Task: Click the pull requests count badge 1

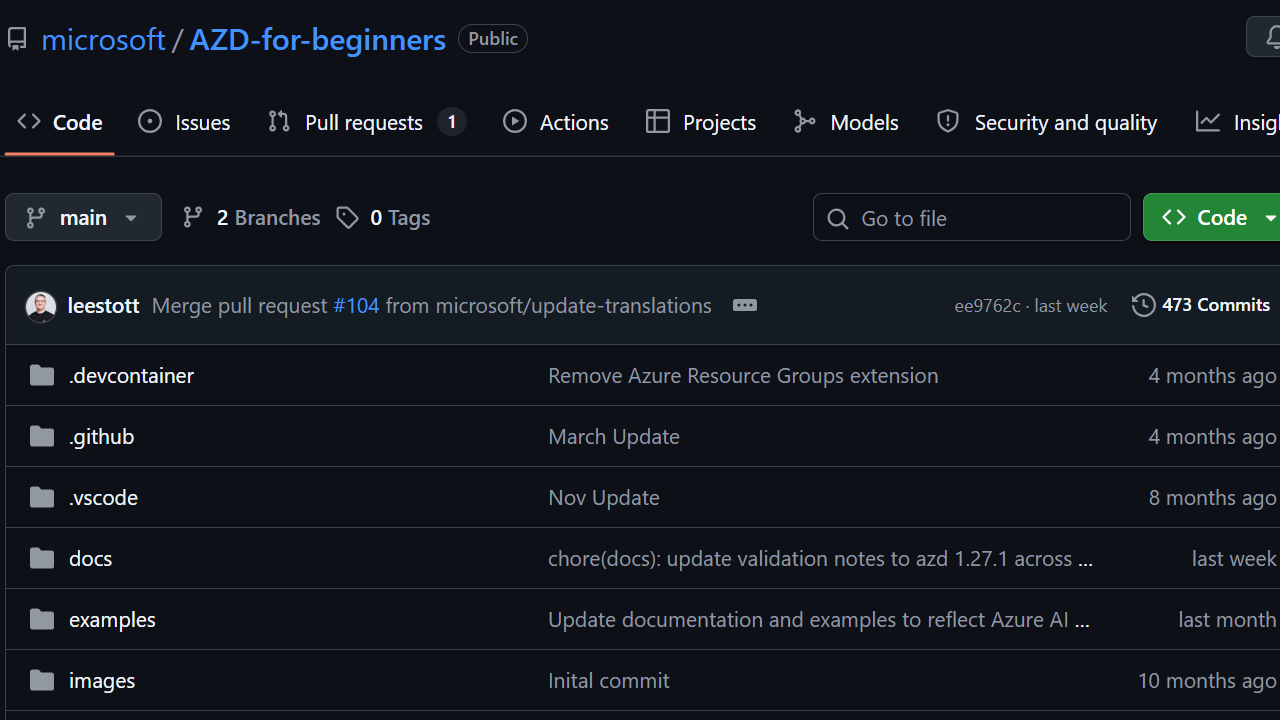Action: point(452,122)
